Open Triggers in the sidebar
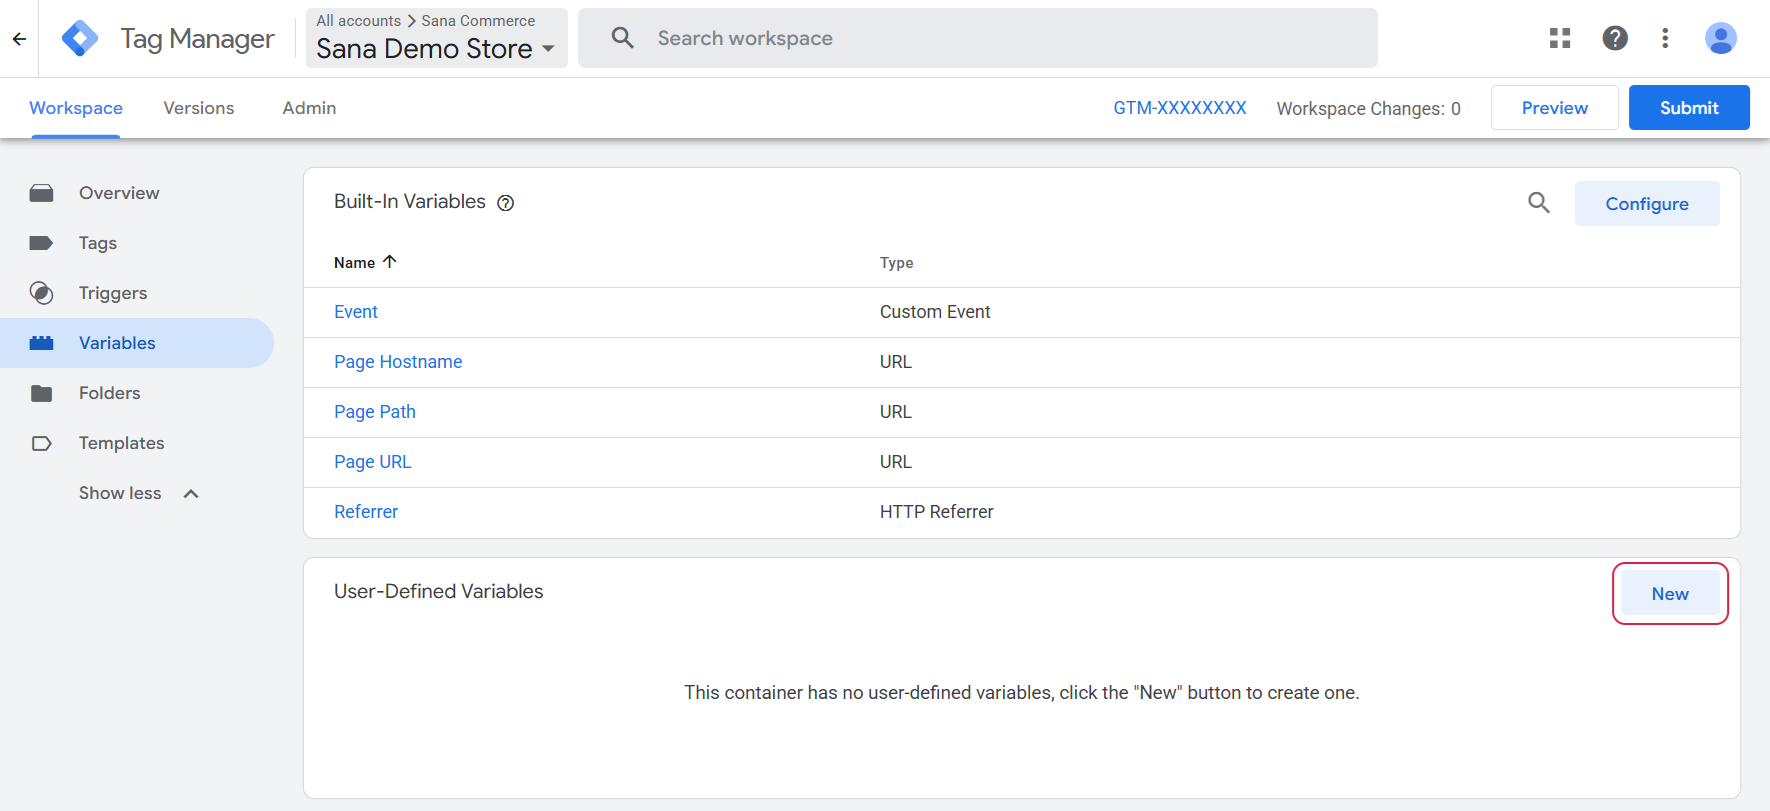The image size is (1770, 811). coord(113,293)
